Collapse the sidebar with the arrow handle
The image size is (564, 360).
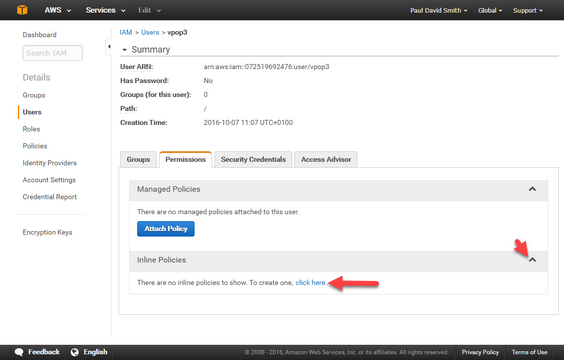[x=109, y=46]
